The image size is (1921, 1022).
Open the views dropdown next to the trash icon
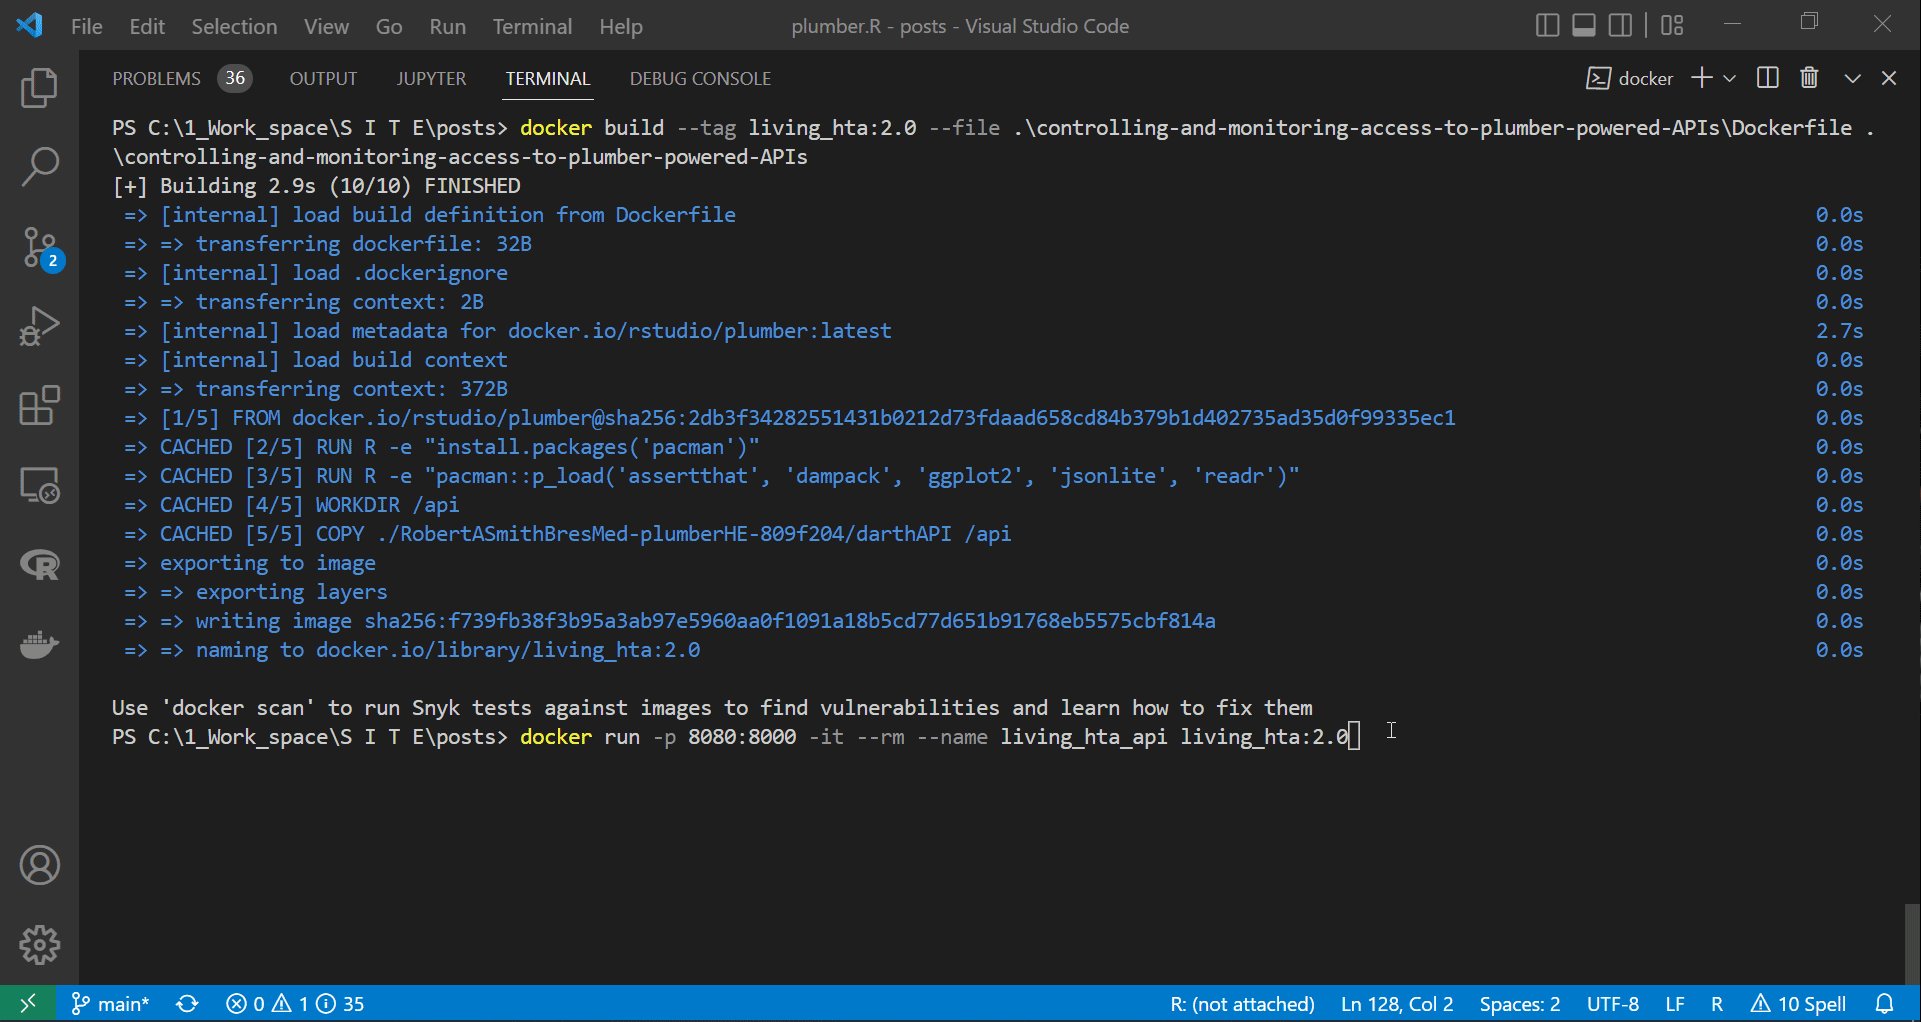point(1853,78)
